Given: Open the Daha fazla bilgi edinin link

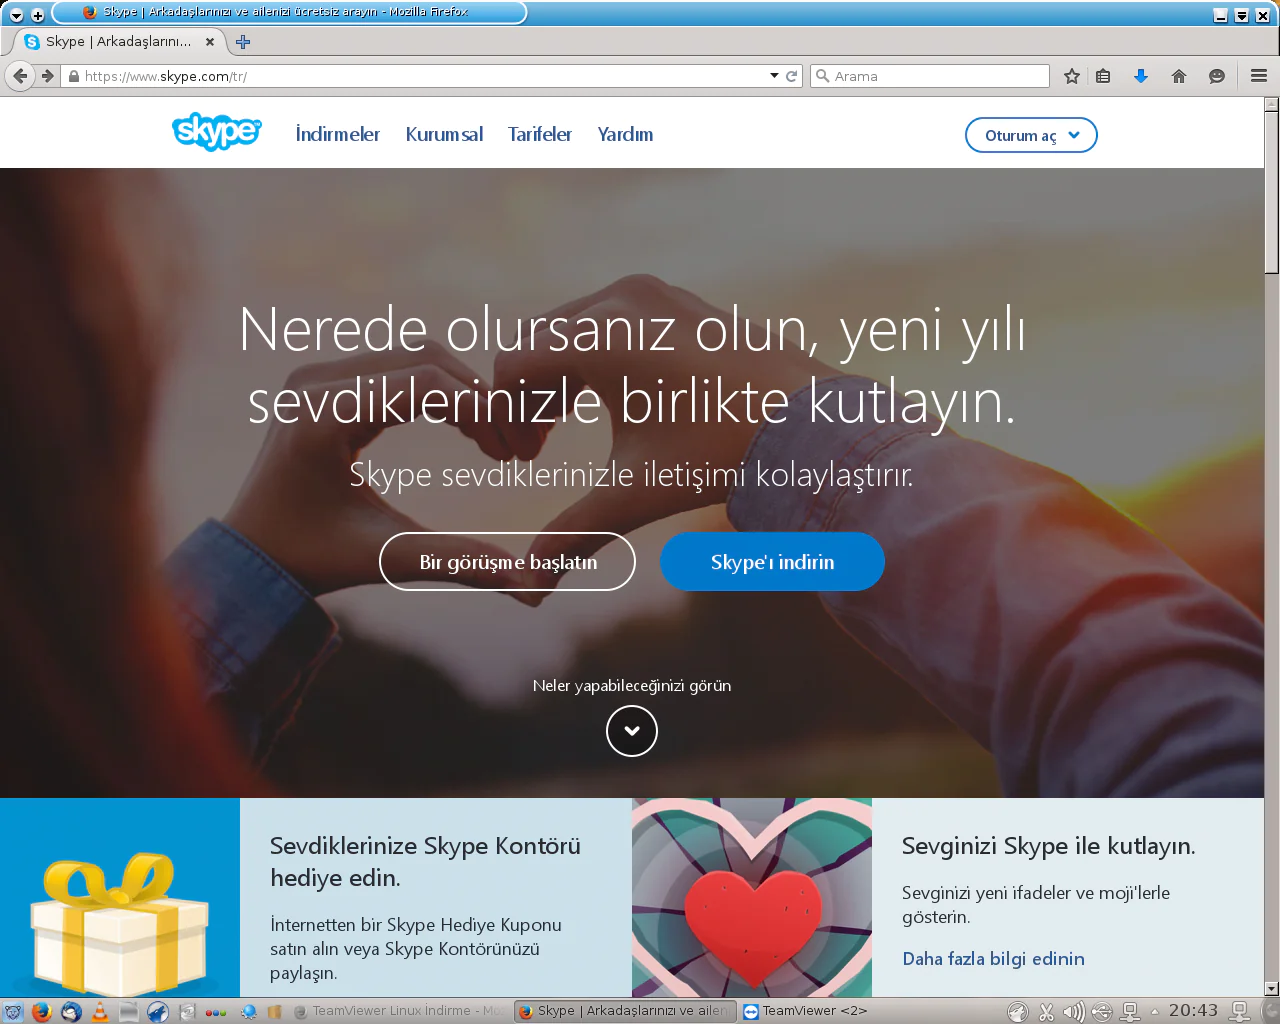Looking at the screenshot, I should tap(993, 958).
